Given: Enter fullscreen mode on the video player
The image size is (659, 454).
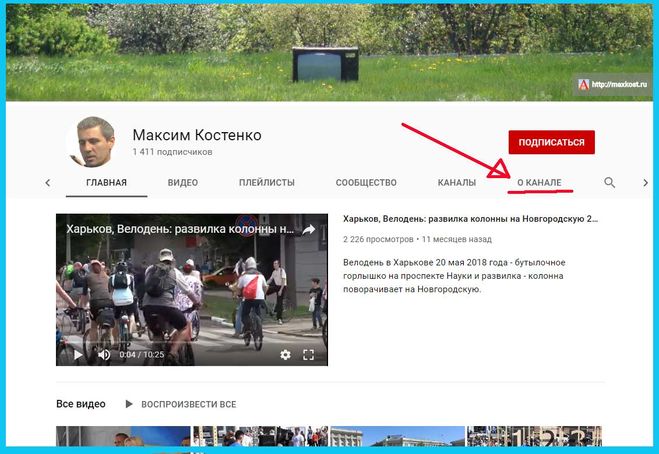Looking at the screenshot, I should [309, 354].
